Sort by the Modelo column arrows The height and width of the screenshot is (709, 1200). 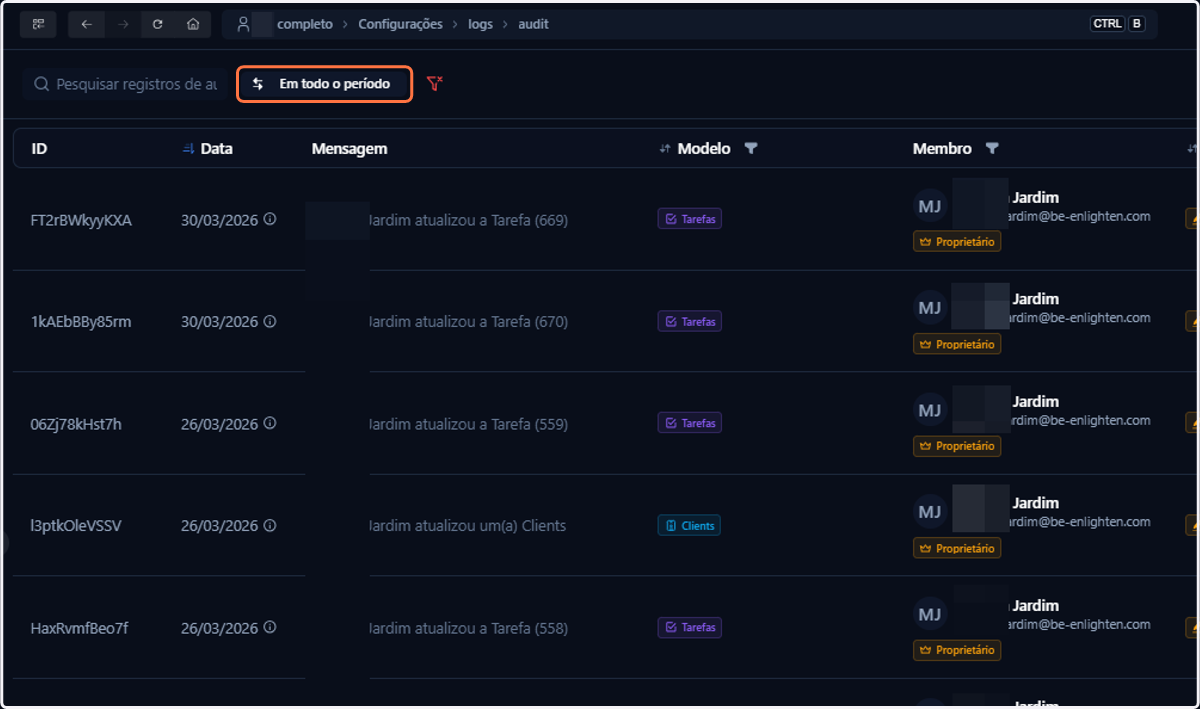664,149
